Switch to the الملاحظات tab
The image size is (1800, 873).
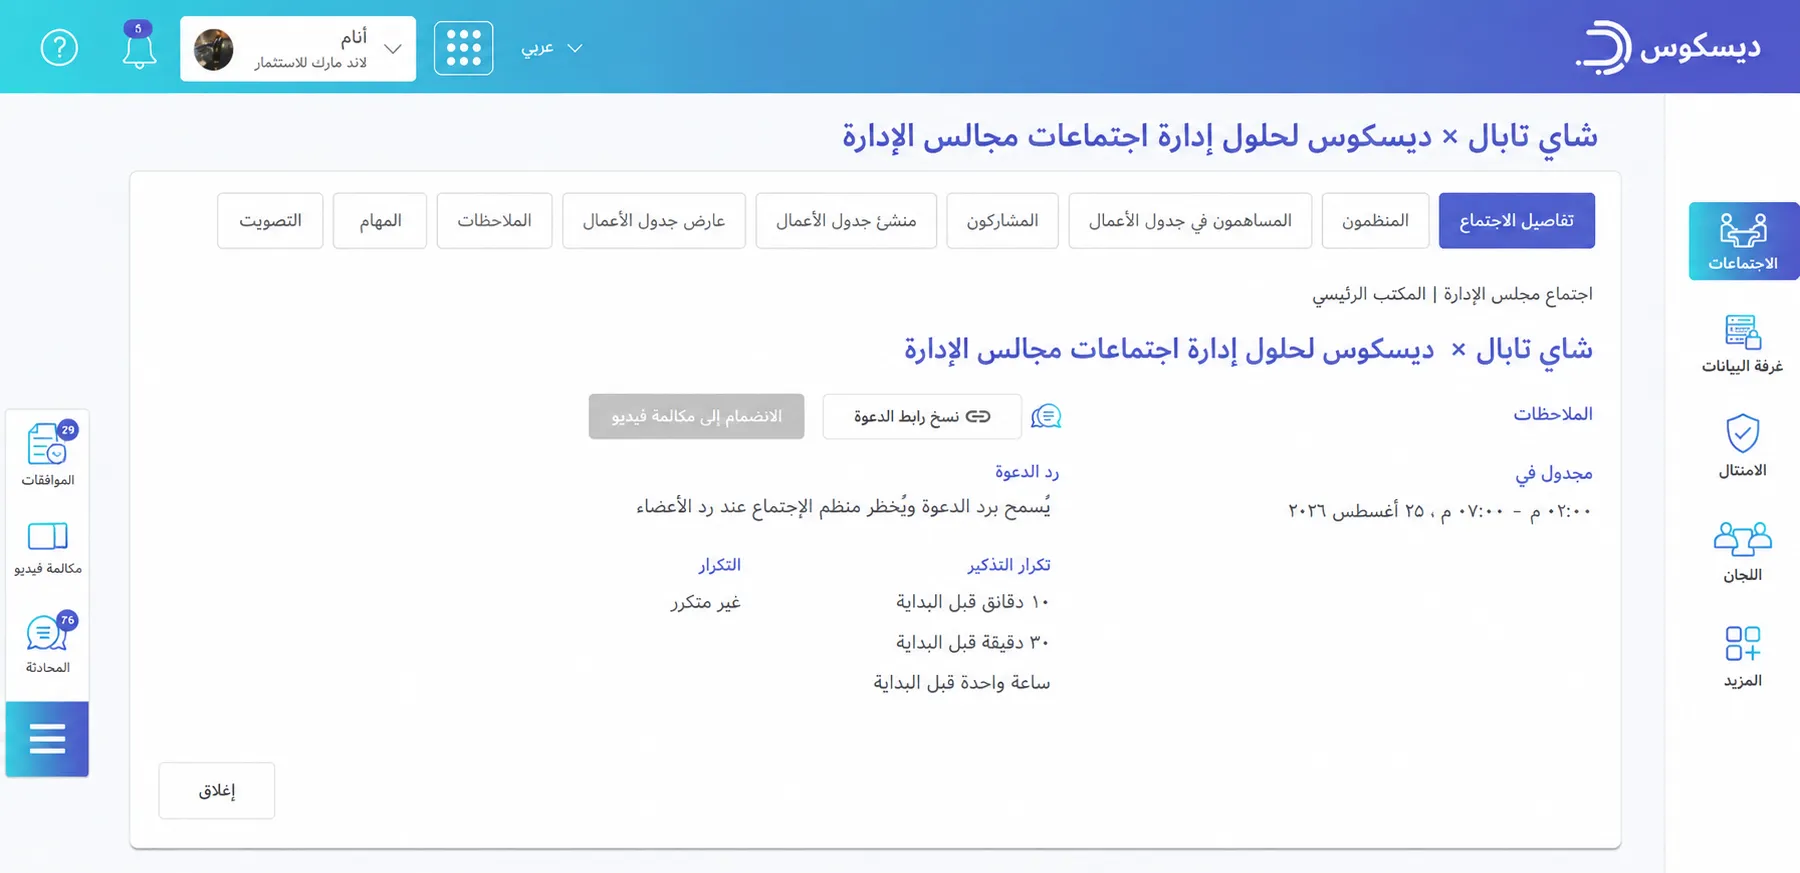coord(494,220)
